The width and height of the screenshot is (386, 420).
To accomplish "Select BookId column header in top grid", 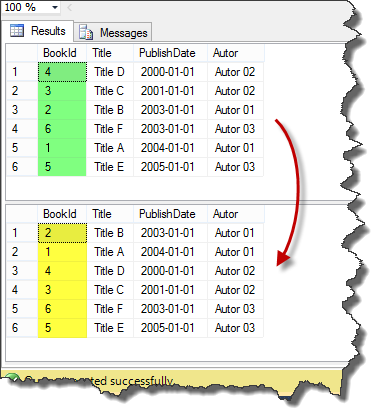I will 62,53.
